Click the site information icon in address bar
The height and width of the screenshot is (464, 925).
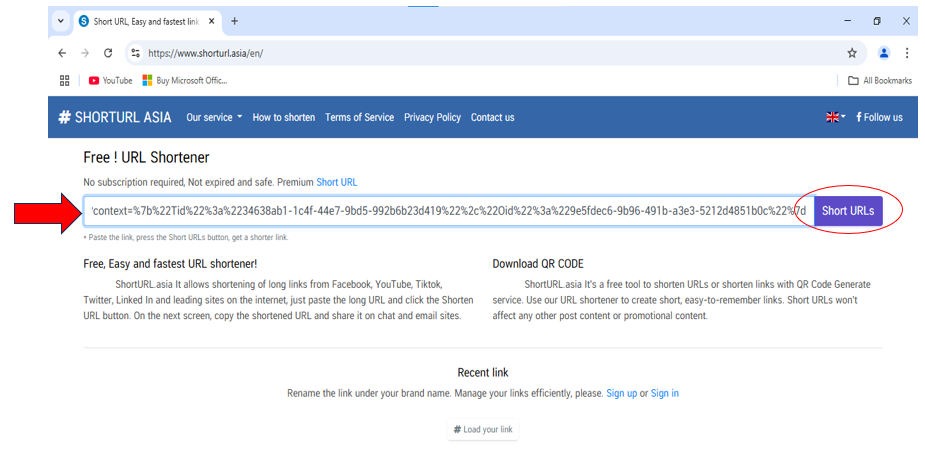click(136, 53)
